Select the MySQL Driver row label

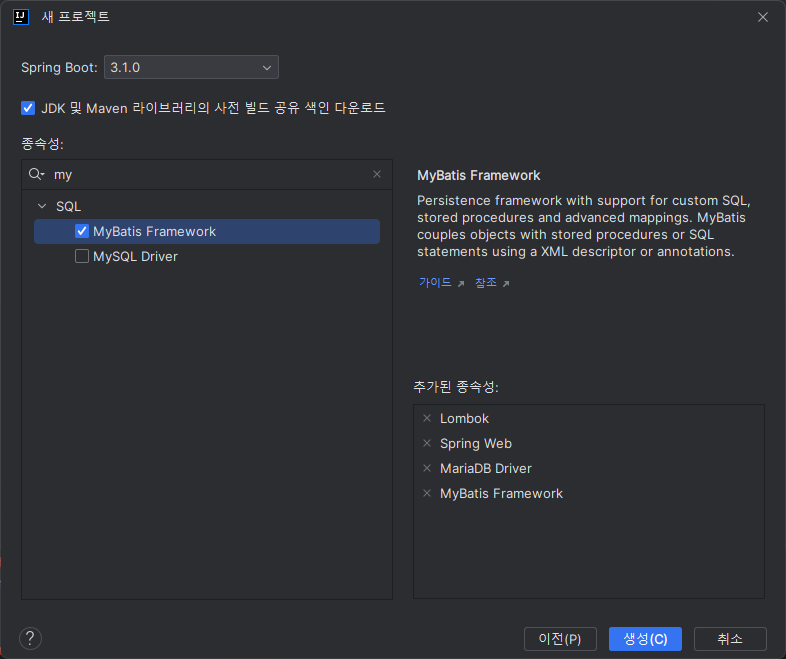pyautogui.click(x=135, y=256)
